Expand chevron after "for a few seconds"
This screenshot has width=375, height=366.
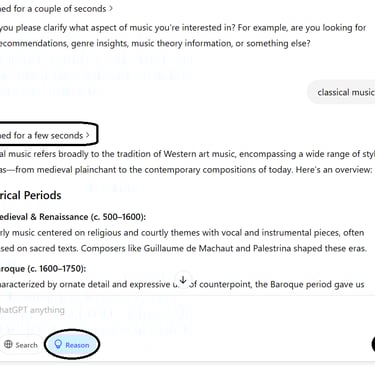pyautogui.click(x=87, y=135)
